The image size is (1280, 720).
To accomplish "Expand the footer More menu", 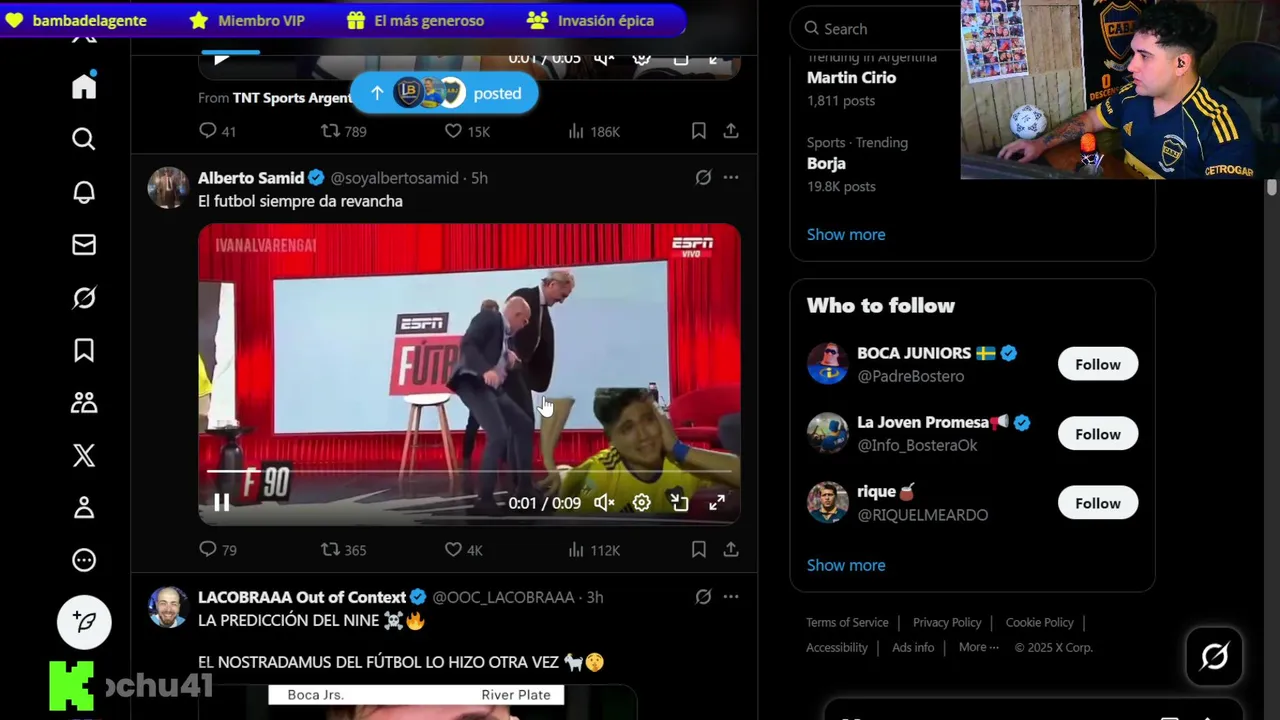I will tap(979, 647).
